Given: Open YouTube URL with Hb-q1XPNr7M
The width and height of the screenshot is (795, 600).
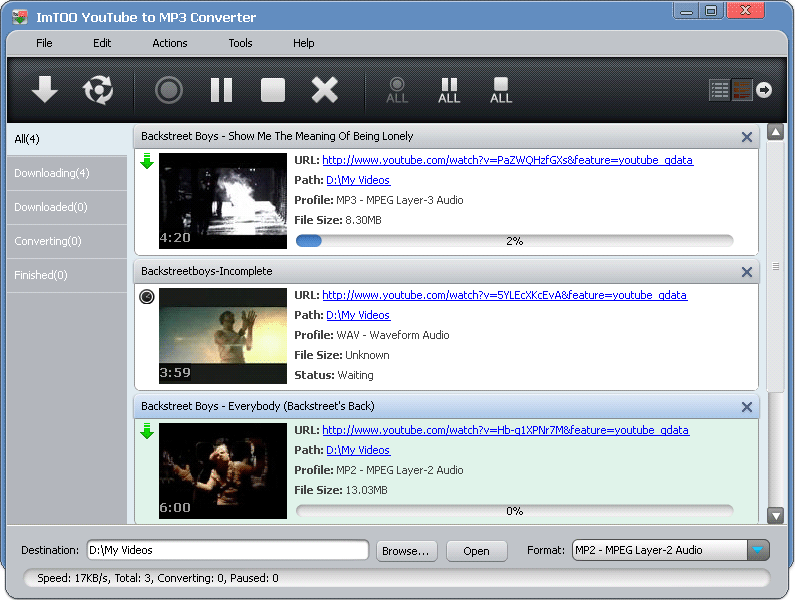Looking at the screenshot, I should pyautogui.click(x=505, y=430).
